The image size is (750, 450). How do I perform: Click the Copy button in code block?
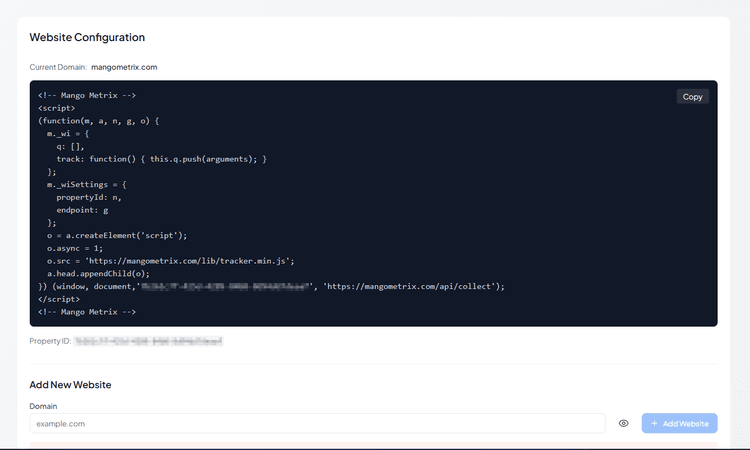pyautogui.click(x=692, y=97)
